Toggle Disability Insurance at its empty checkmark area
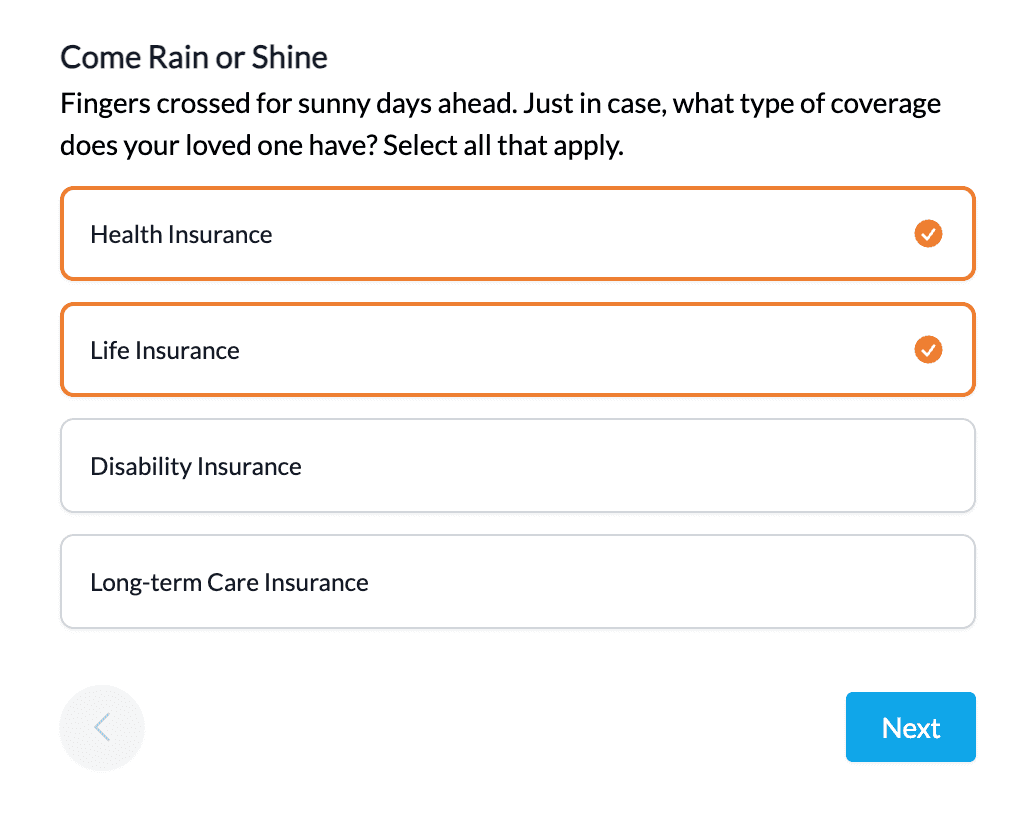Viewport: 1036px width, 834px height. 928,465
